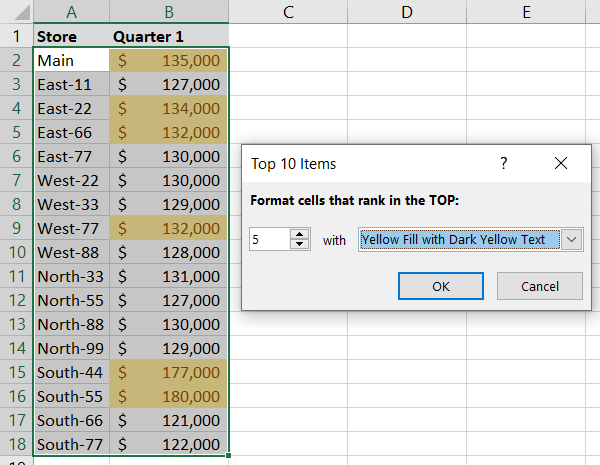
Task: Select column A header
Action: [x=71, y=12]
